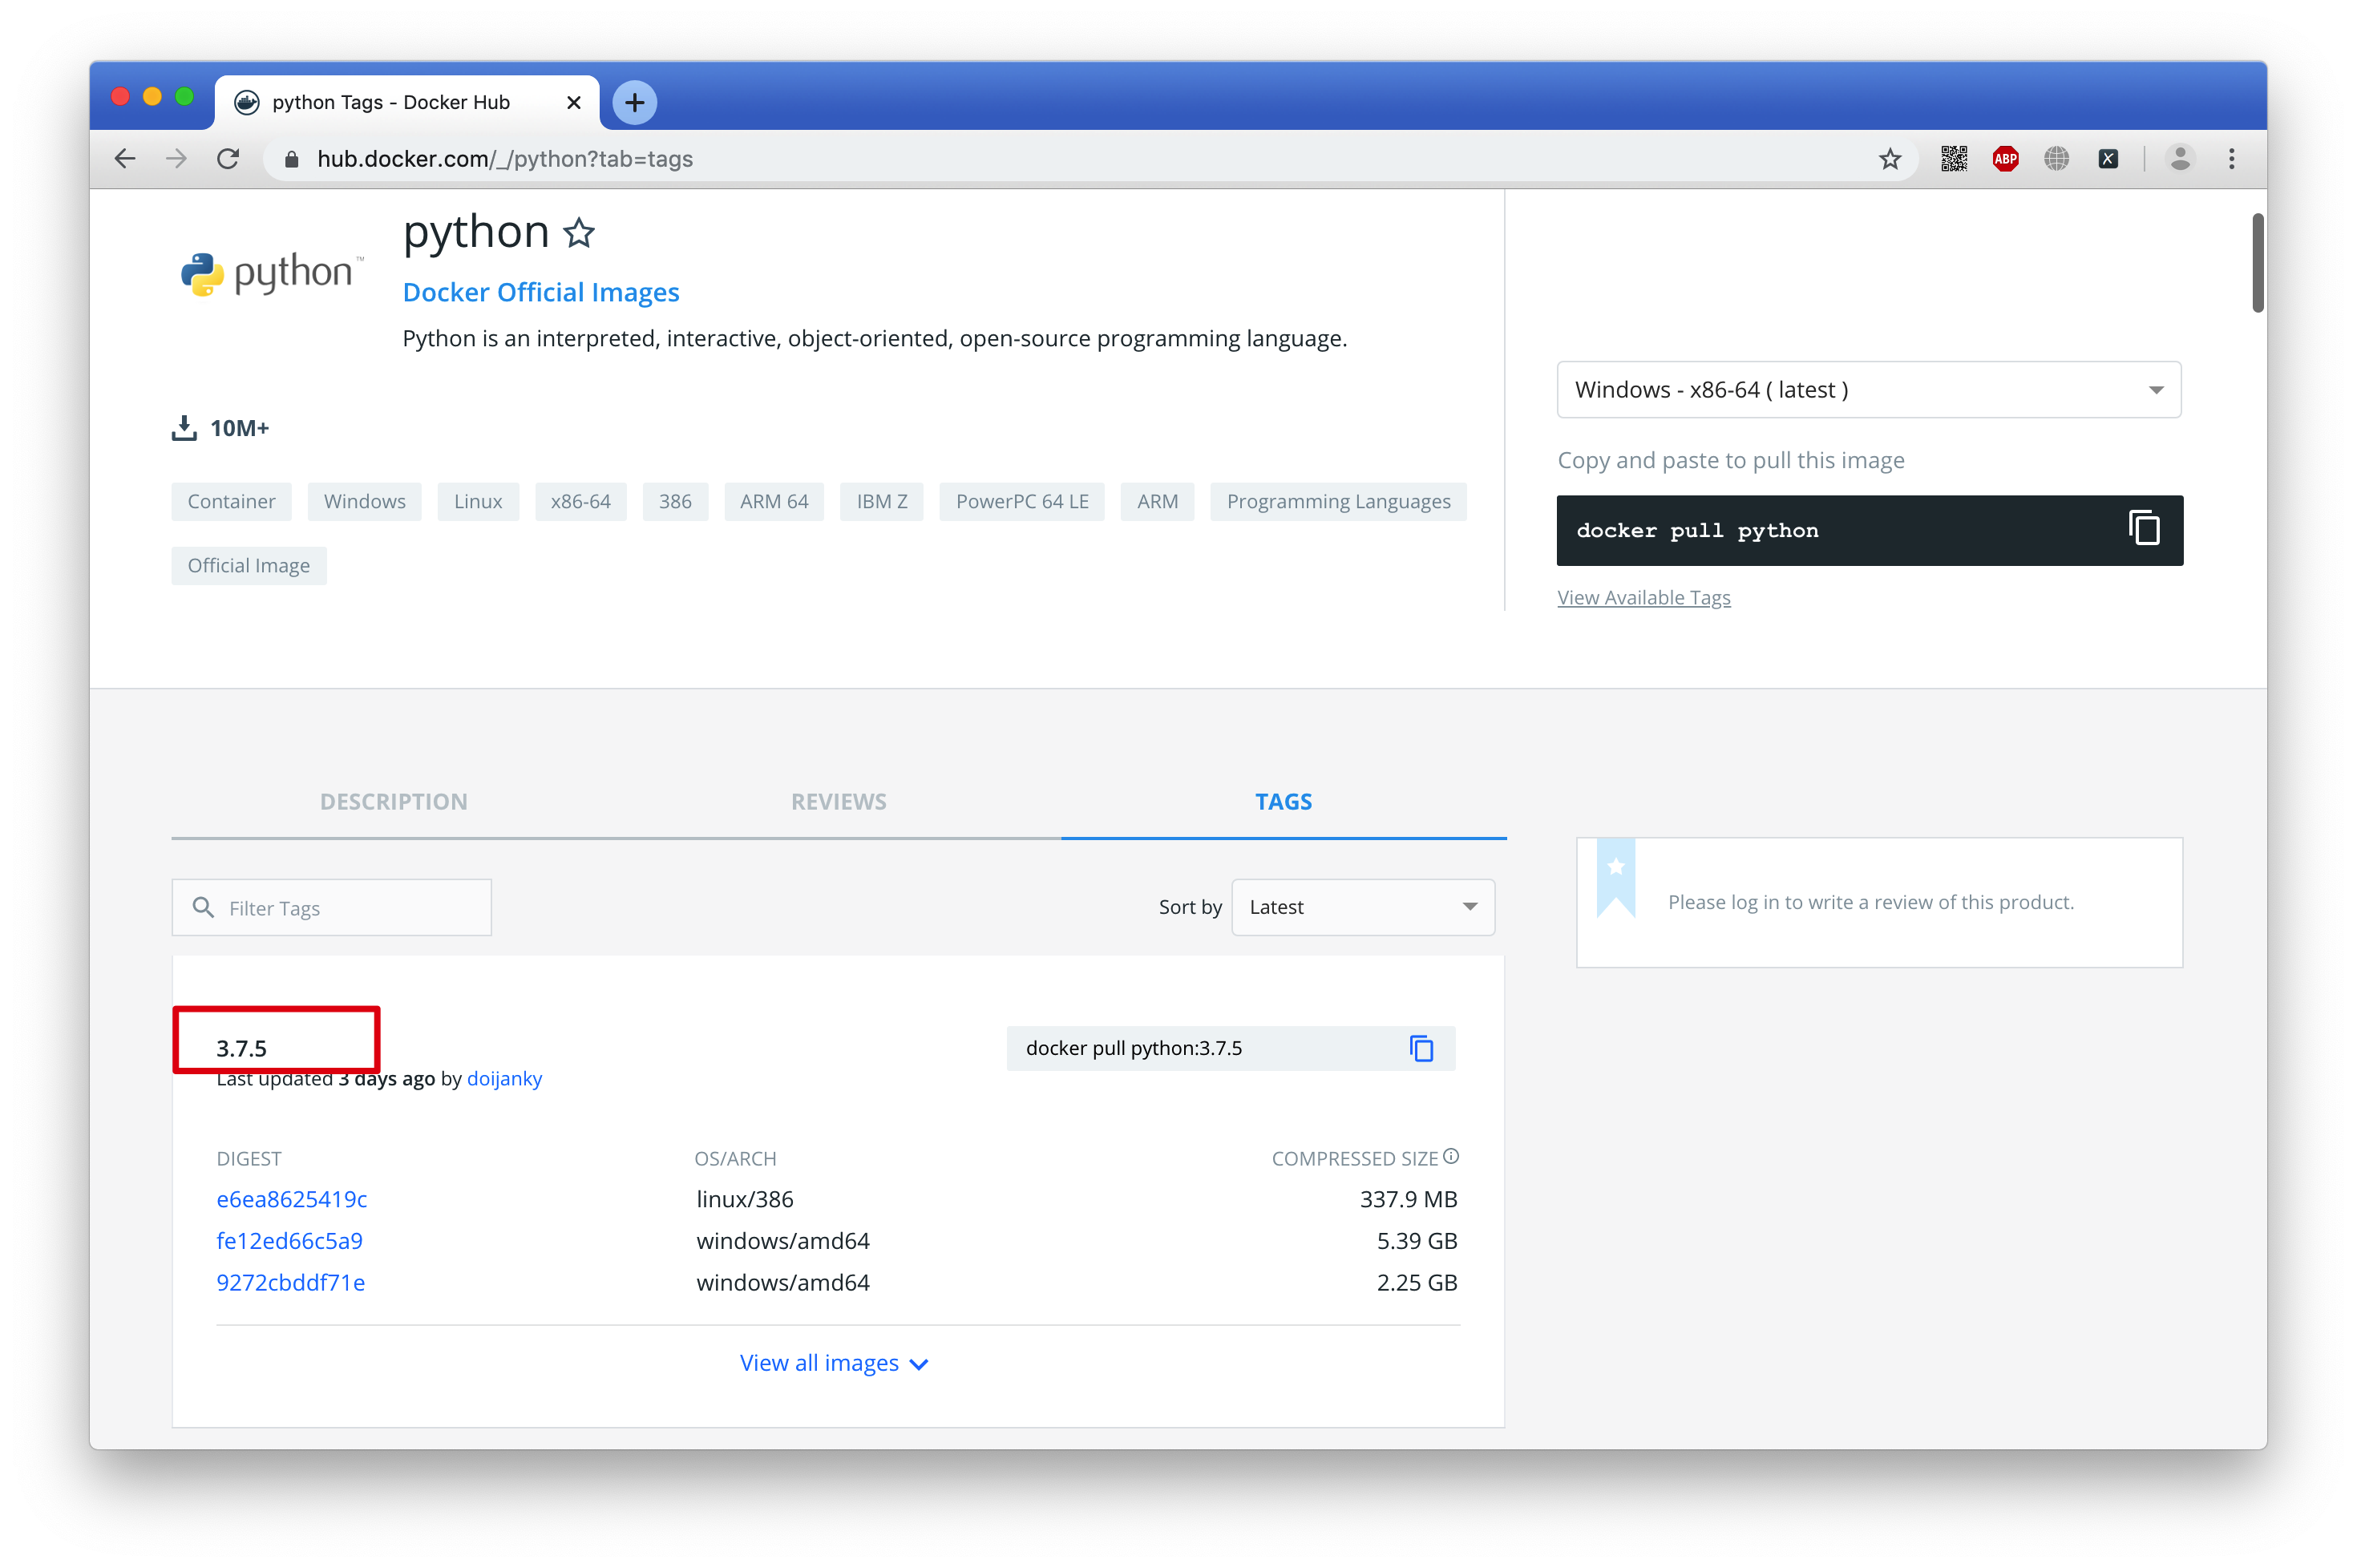Click View Available Tags link

pyautogui.click(x=1643, y=597)
